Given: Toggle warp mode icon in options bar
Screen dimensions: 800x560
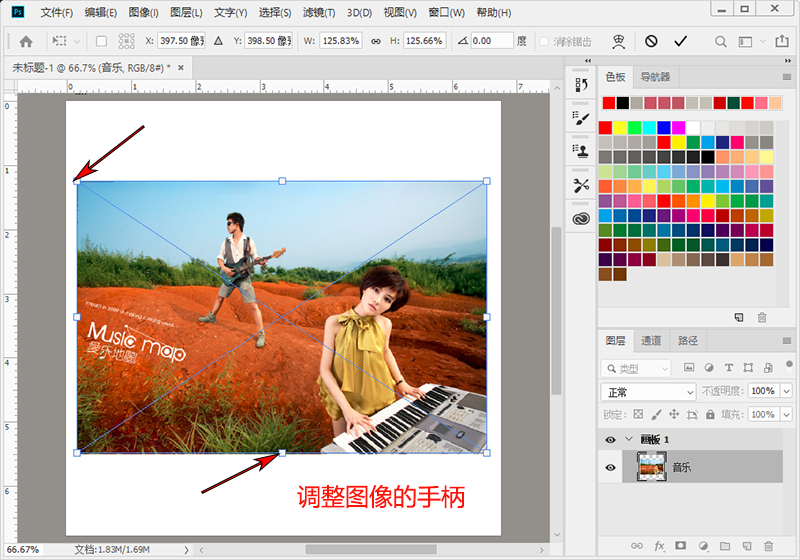Looking at the screenshot, I should click(x=618, y=42).
